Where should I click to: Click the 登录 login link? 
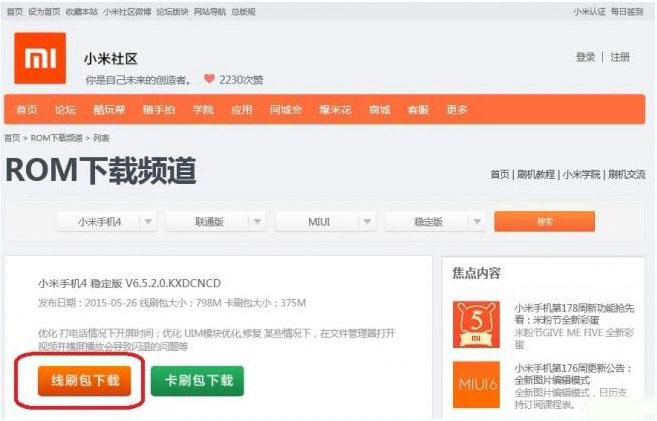click(585, 57)
